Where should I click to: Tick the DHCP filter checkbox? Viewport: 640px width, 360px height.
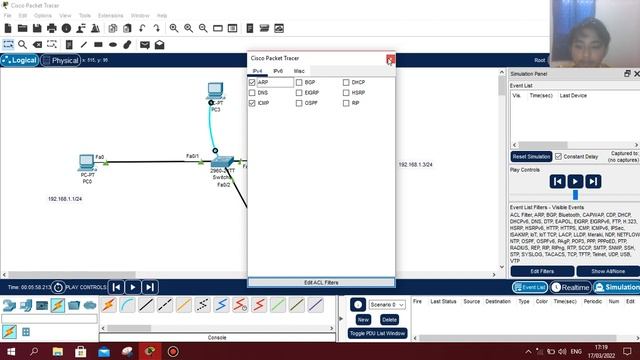coord(346,82)
